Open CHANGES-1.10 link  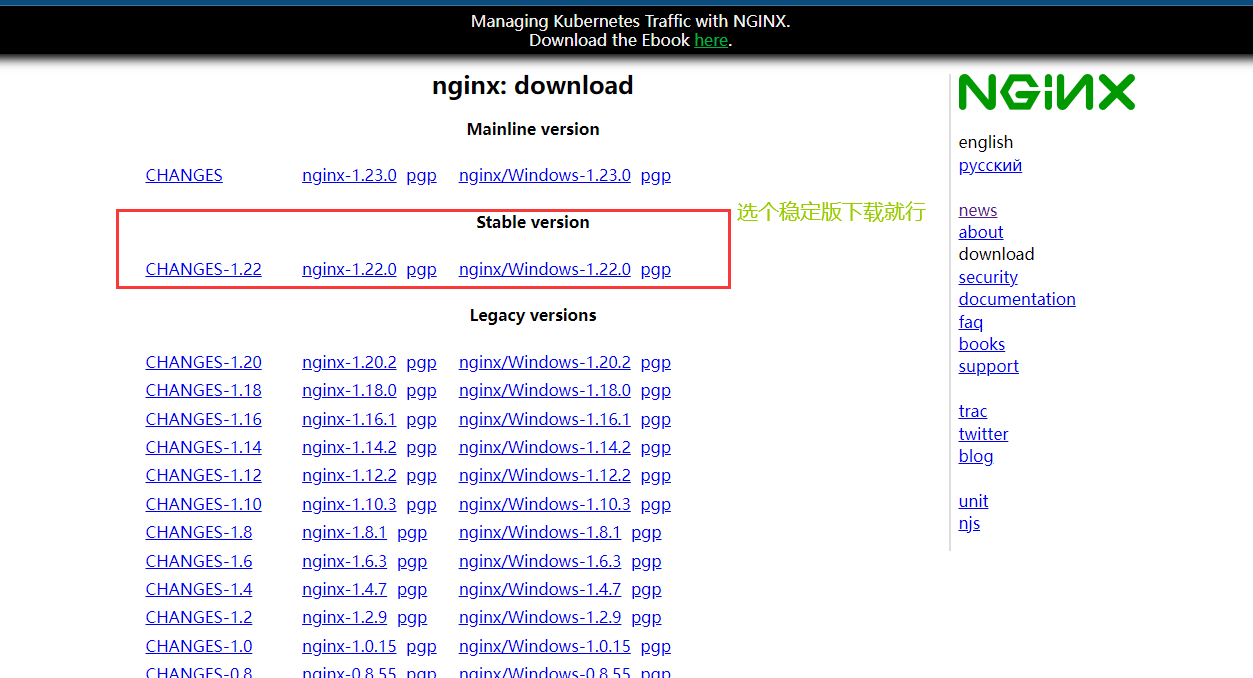tap(204, 504)
